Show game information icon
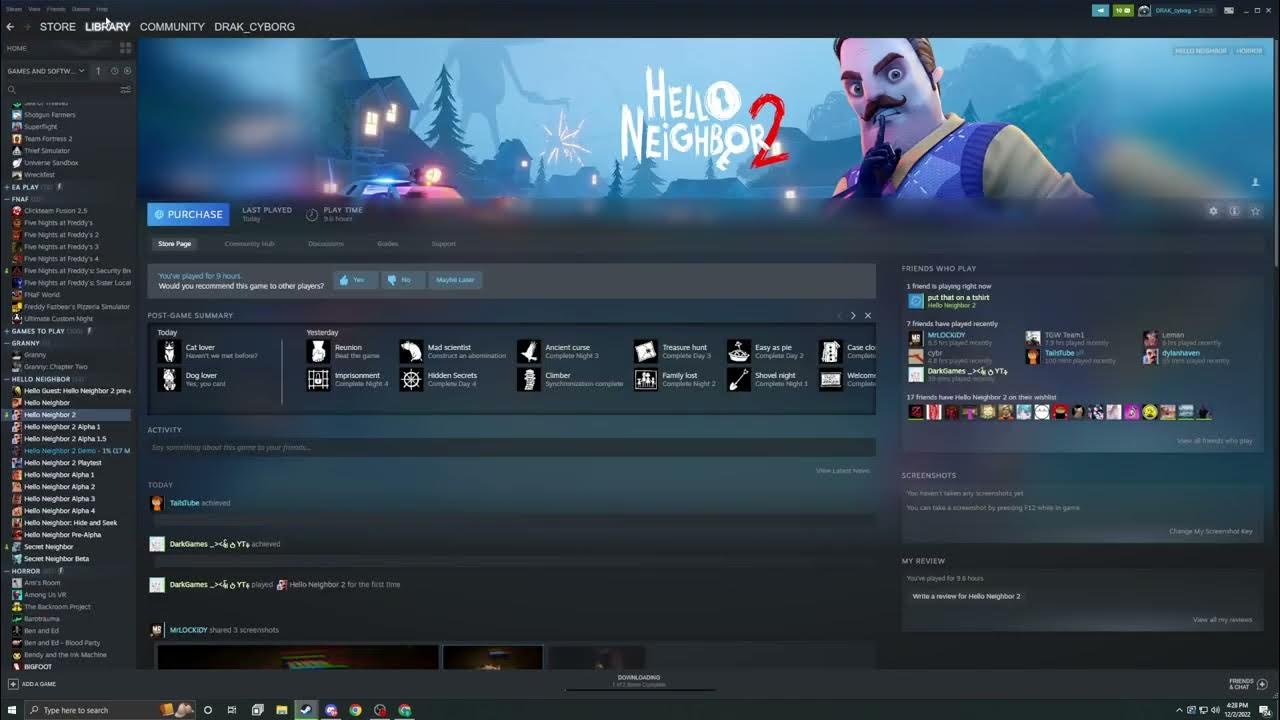The height and width of the screenshot is (720, 1280). coord(1234,211)
